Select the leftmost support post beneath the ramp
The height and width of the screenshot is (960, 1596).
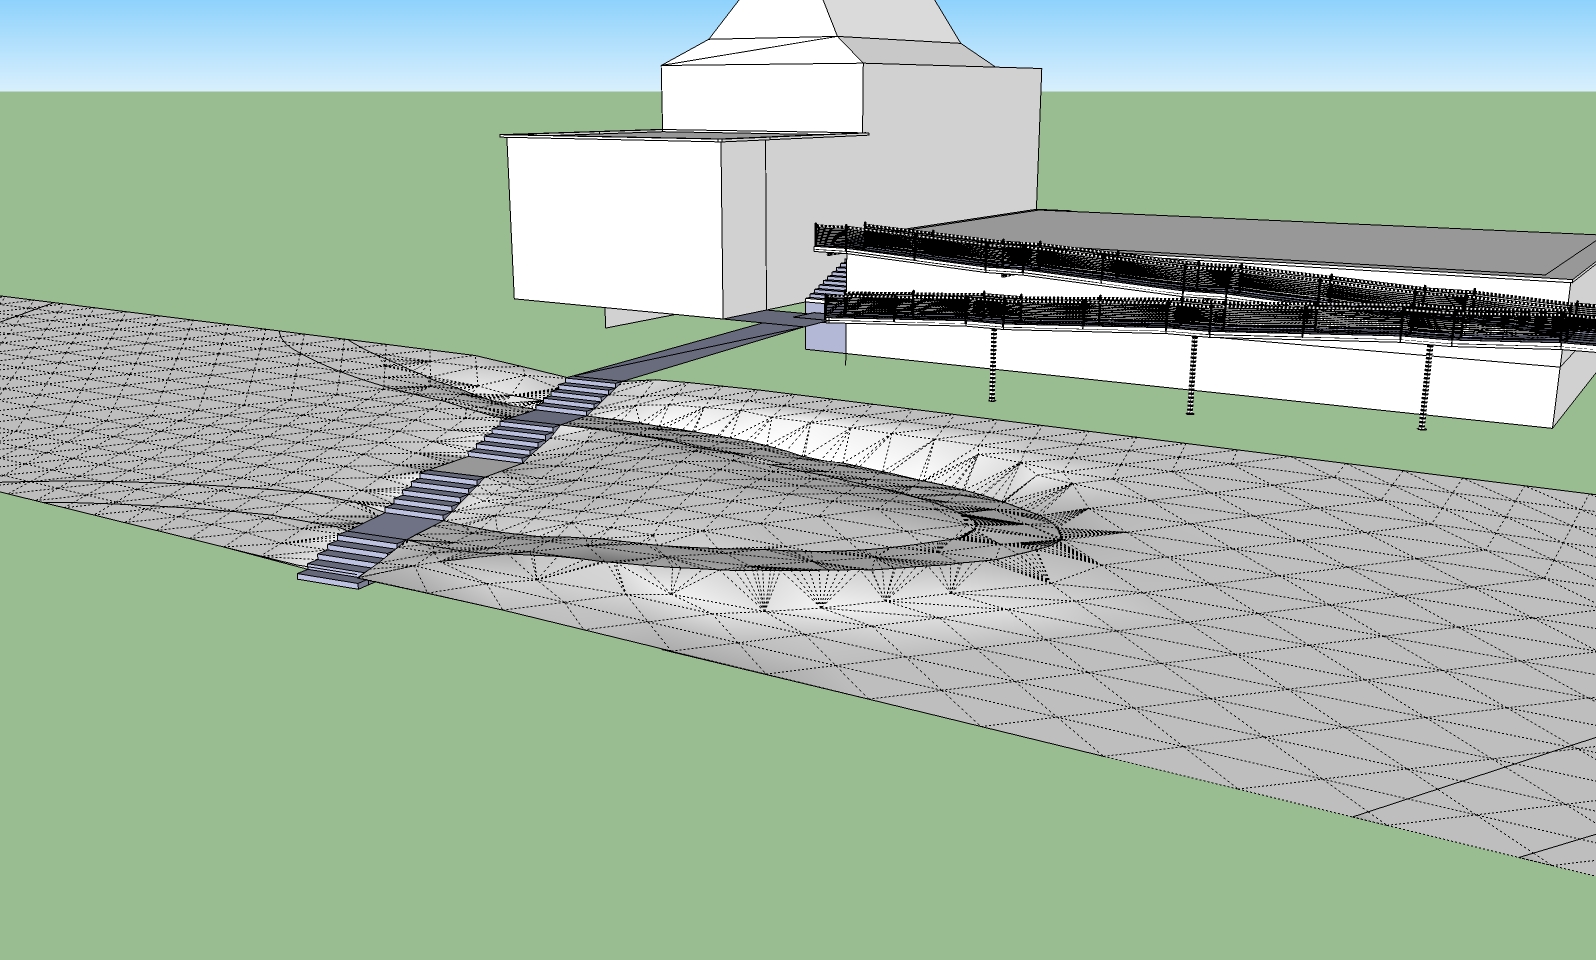[993, 364]
